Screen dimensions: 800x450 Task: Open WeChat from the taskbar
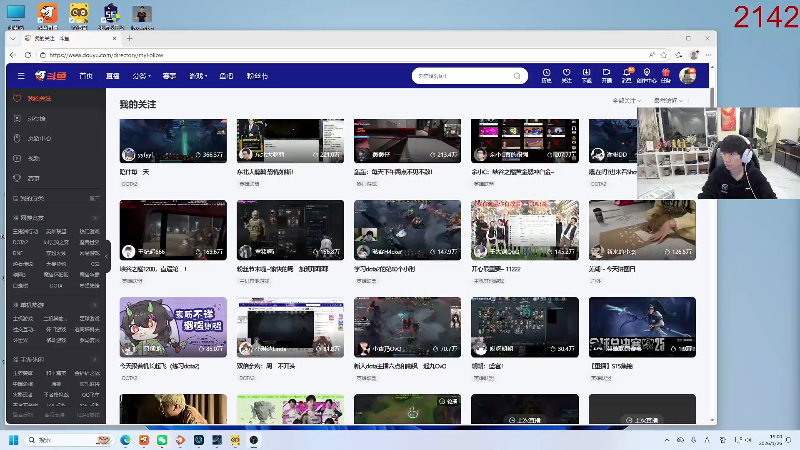point(162,440)
